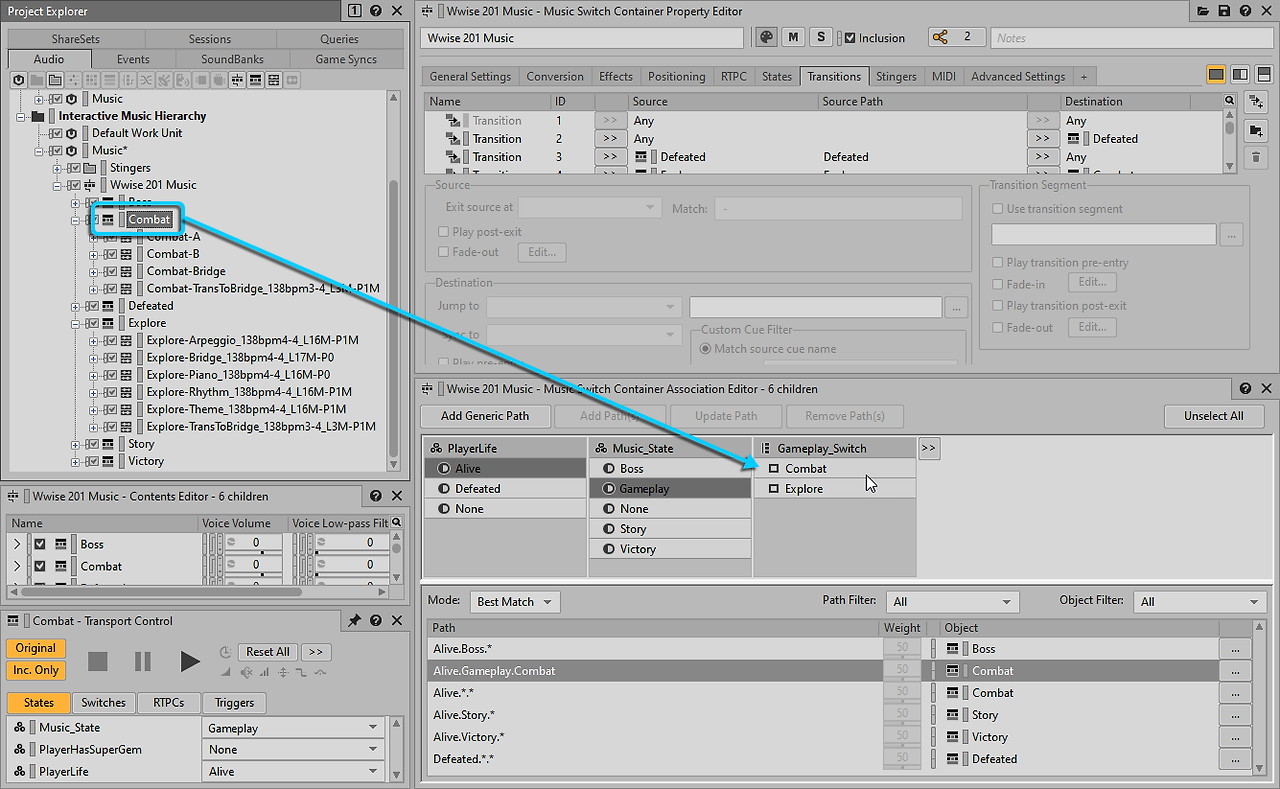Open the Music_State dropdown showing Gameplay
1280x789 pixels.
tap(293, 728)
